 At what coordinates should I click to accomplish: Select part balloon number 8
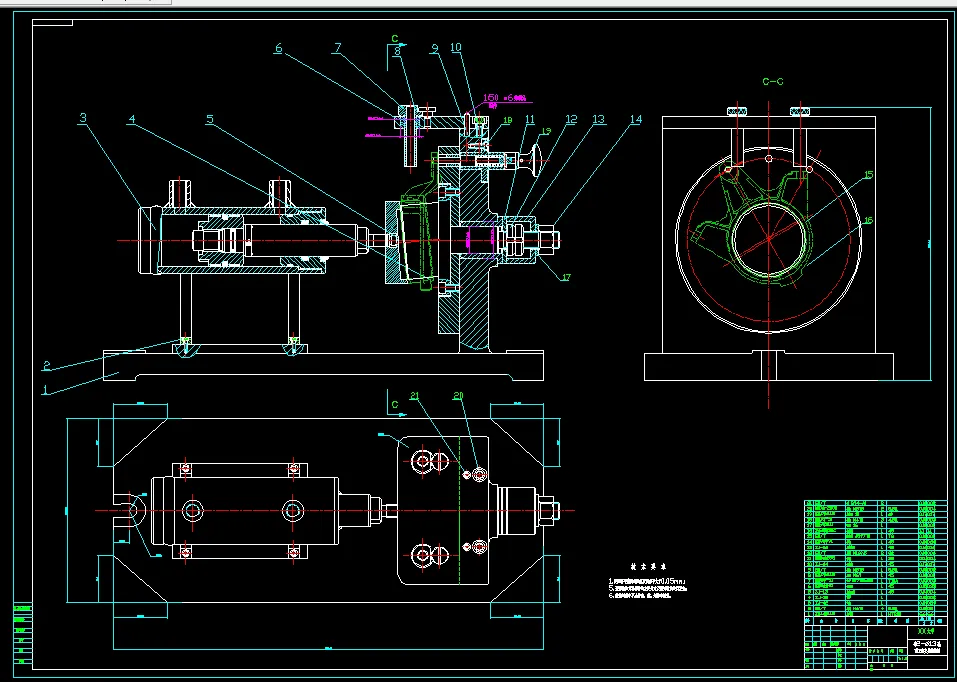coord(397,51)
